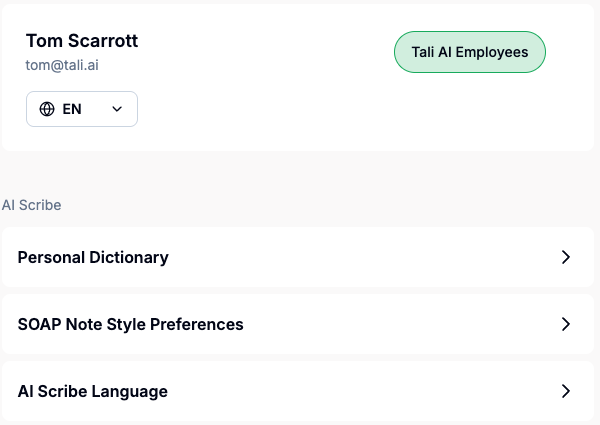Click the arrow icon for SOAP Note Style Preferences
Viewport: 600px width, 425px height.
[x=565, y=324]
